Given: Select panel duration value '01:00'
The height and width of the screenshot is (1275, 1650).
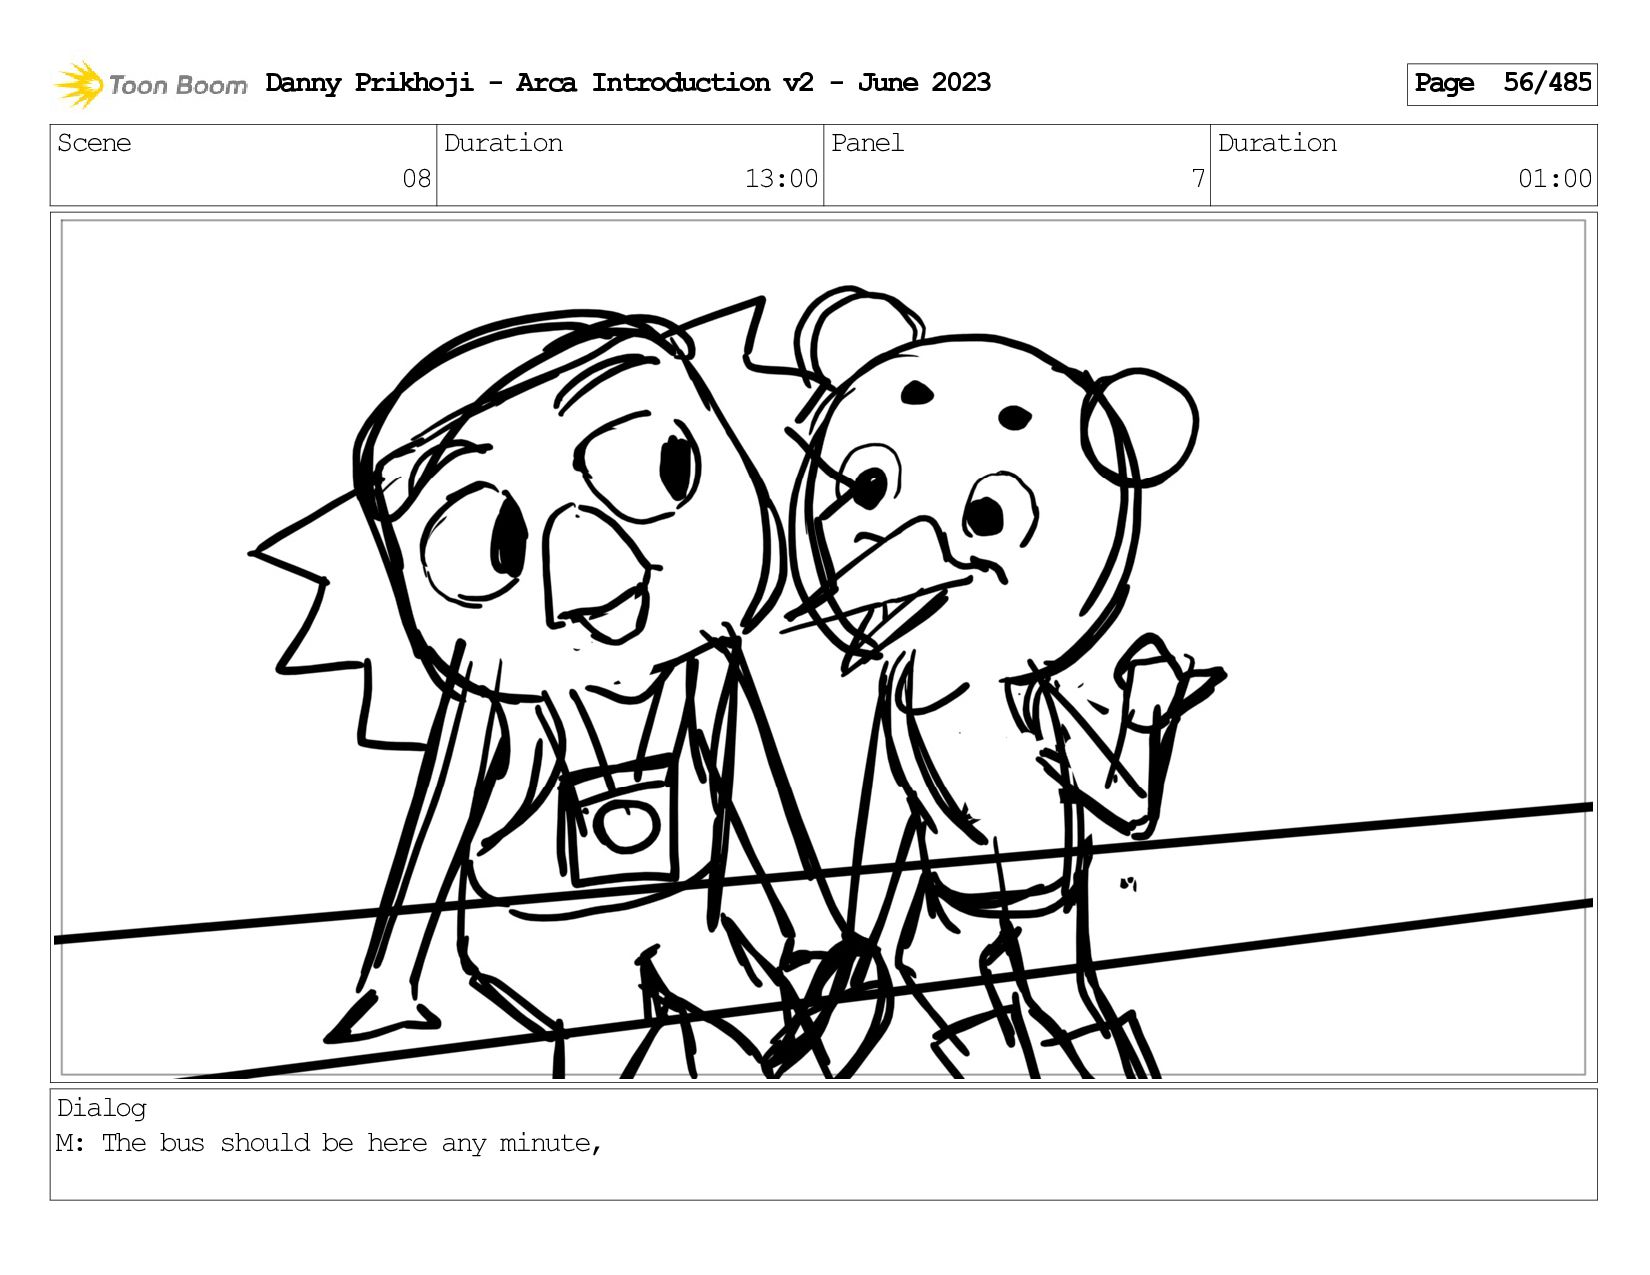Looking at the screenshot, I should coord(1555,179).
